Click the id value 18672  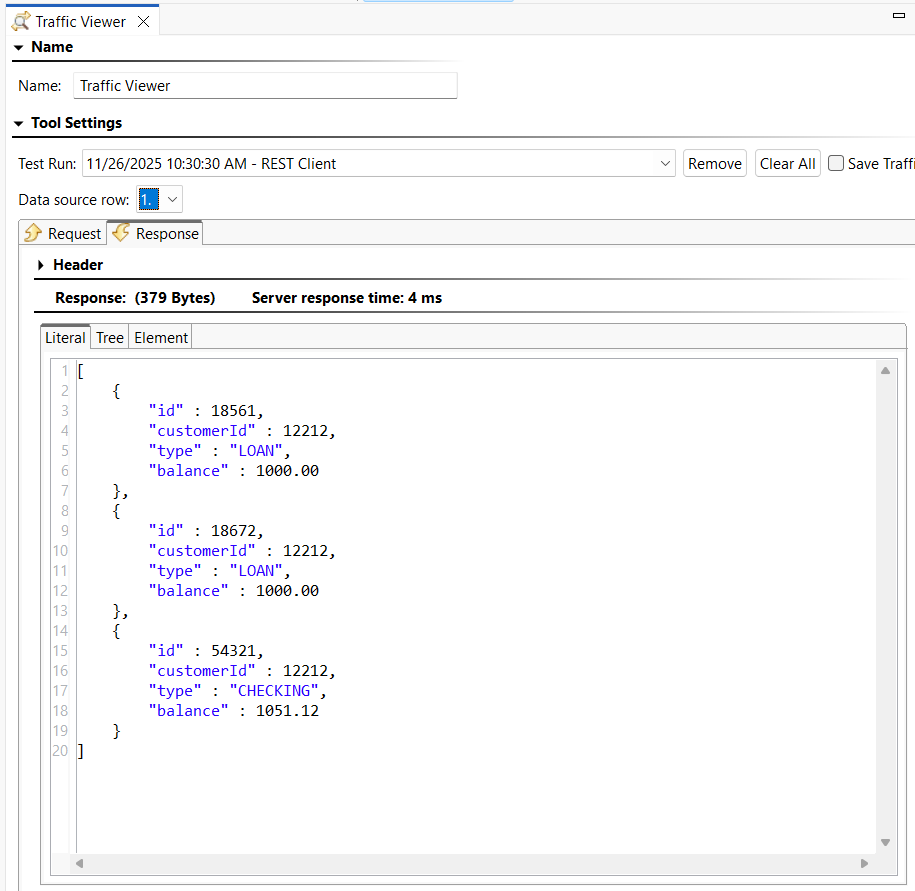coord(233,531)
